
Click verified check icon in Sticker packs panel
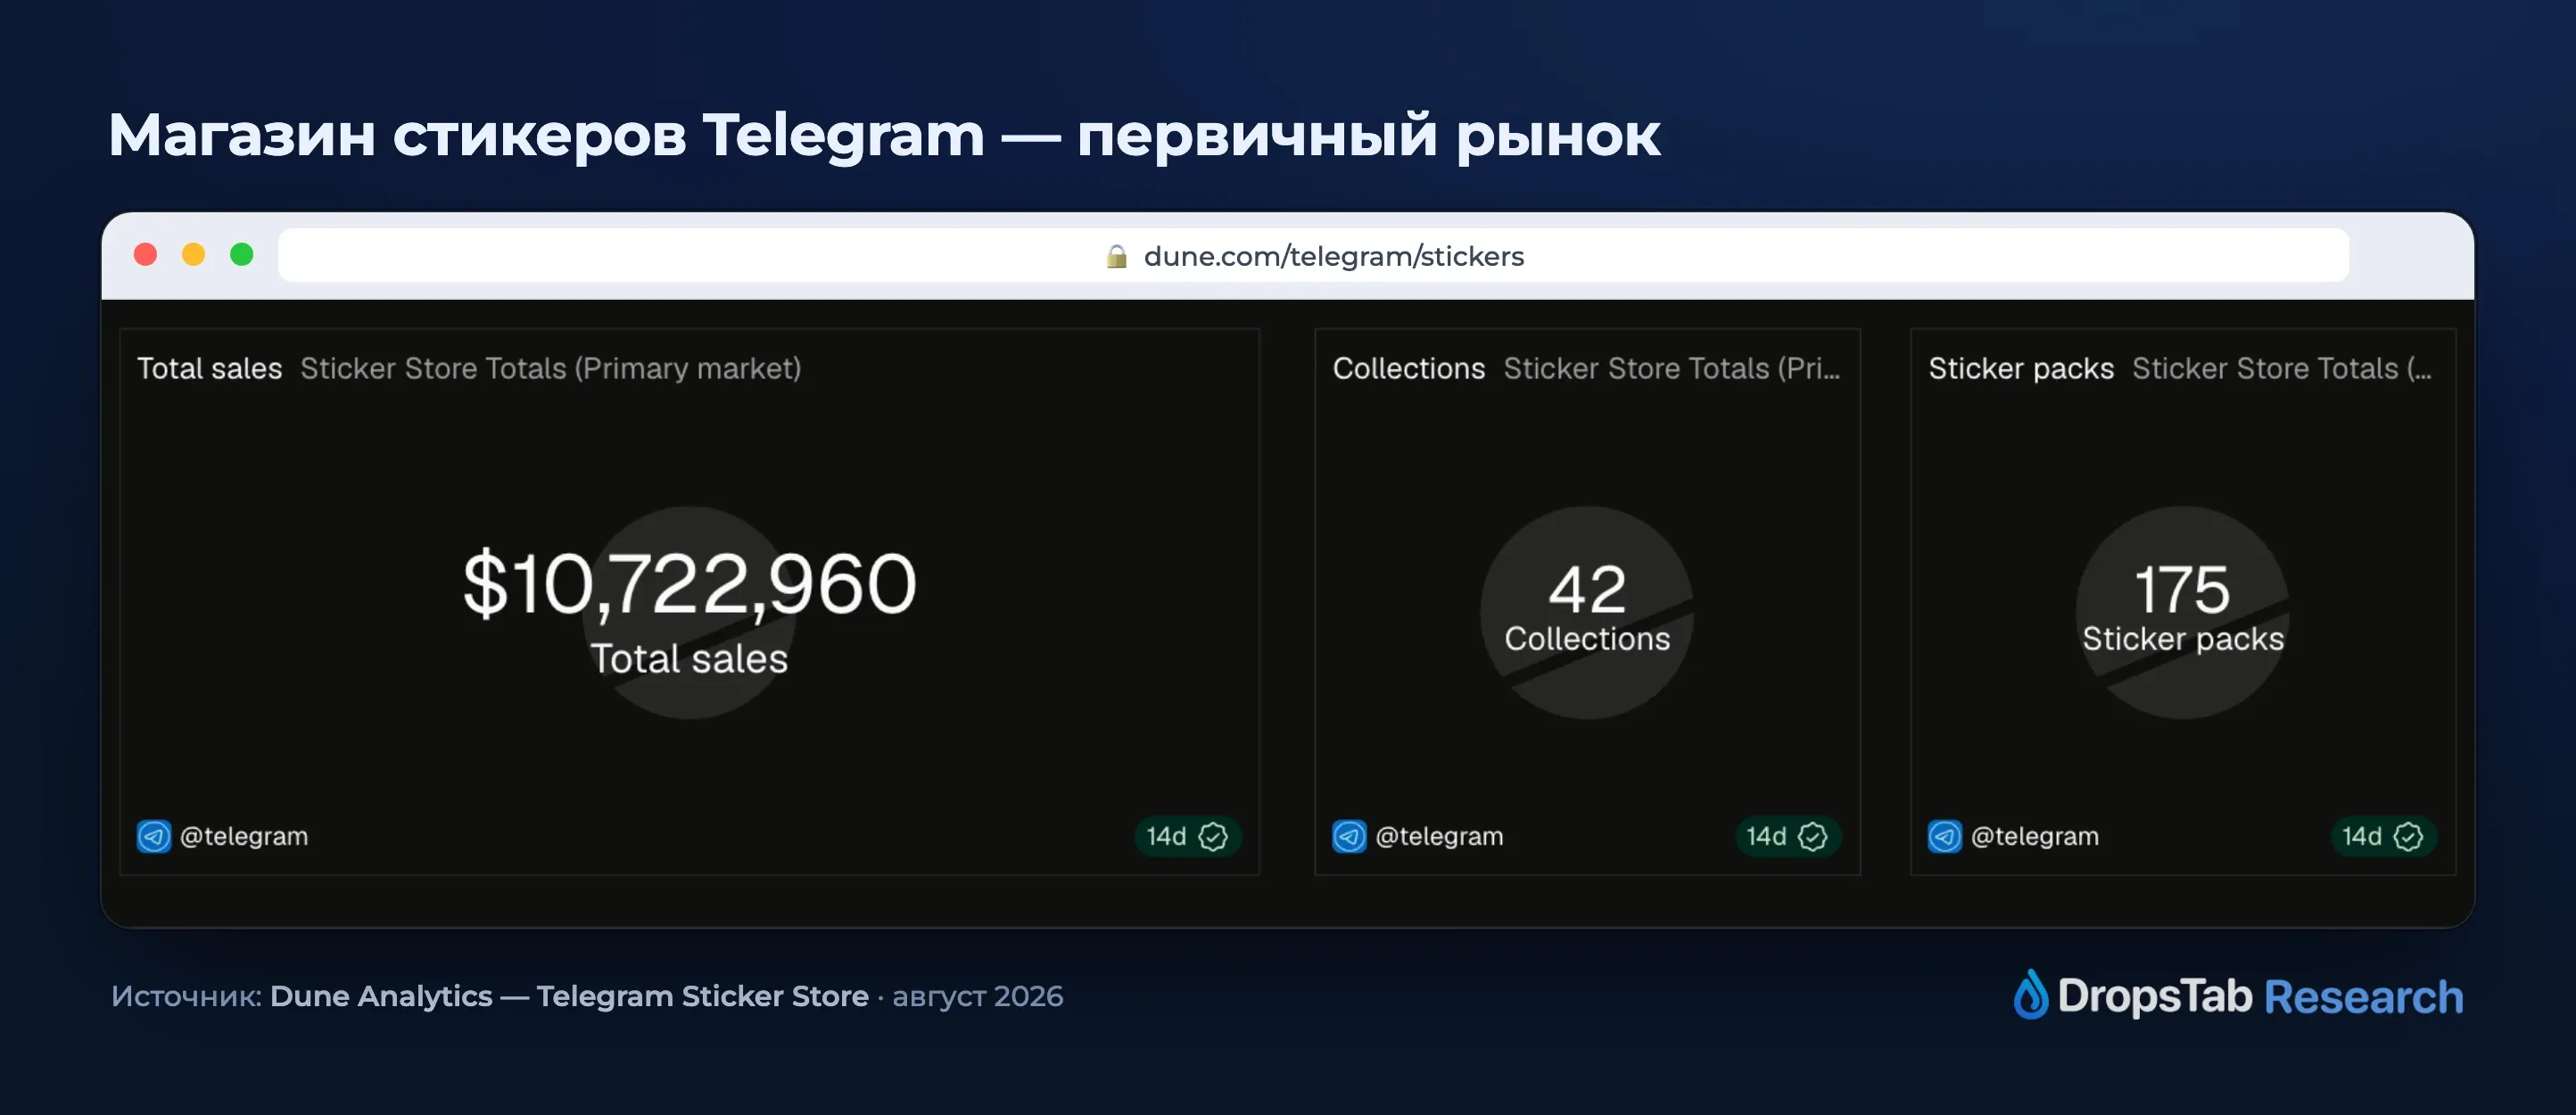(x=2408, y=836)
